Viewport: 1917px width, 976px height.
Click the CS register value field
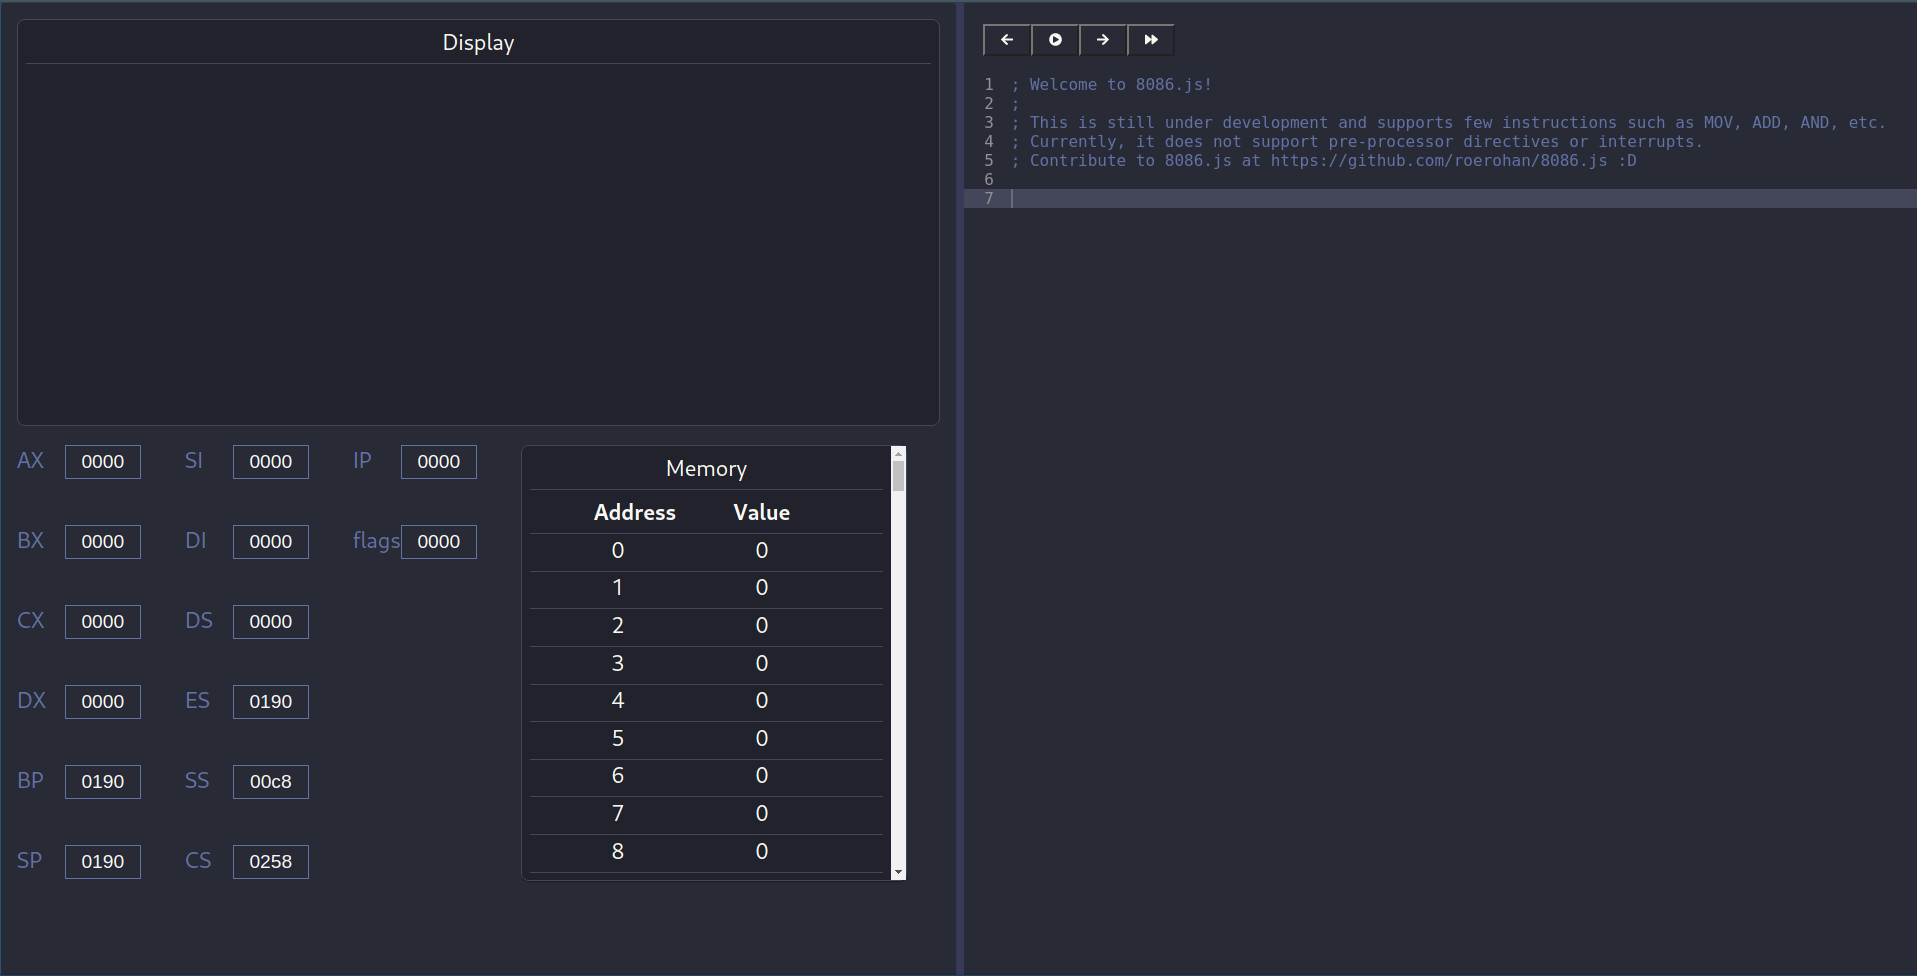coord(271,862)
